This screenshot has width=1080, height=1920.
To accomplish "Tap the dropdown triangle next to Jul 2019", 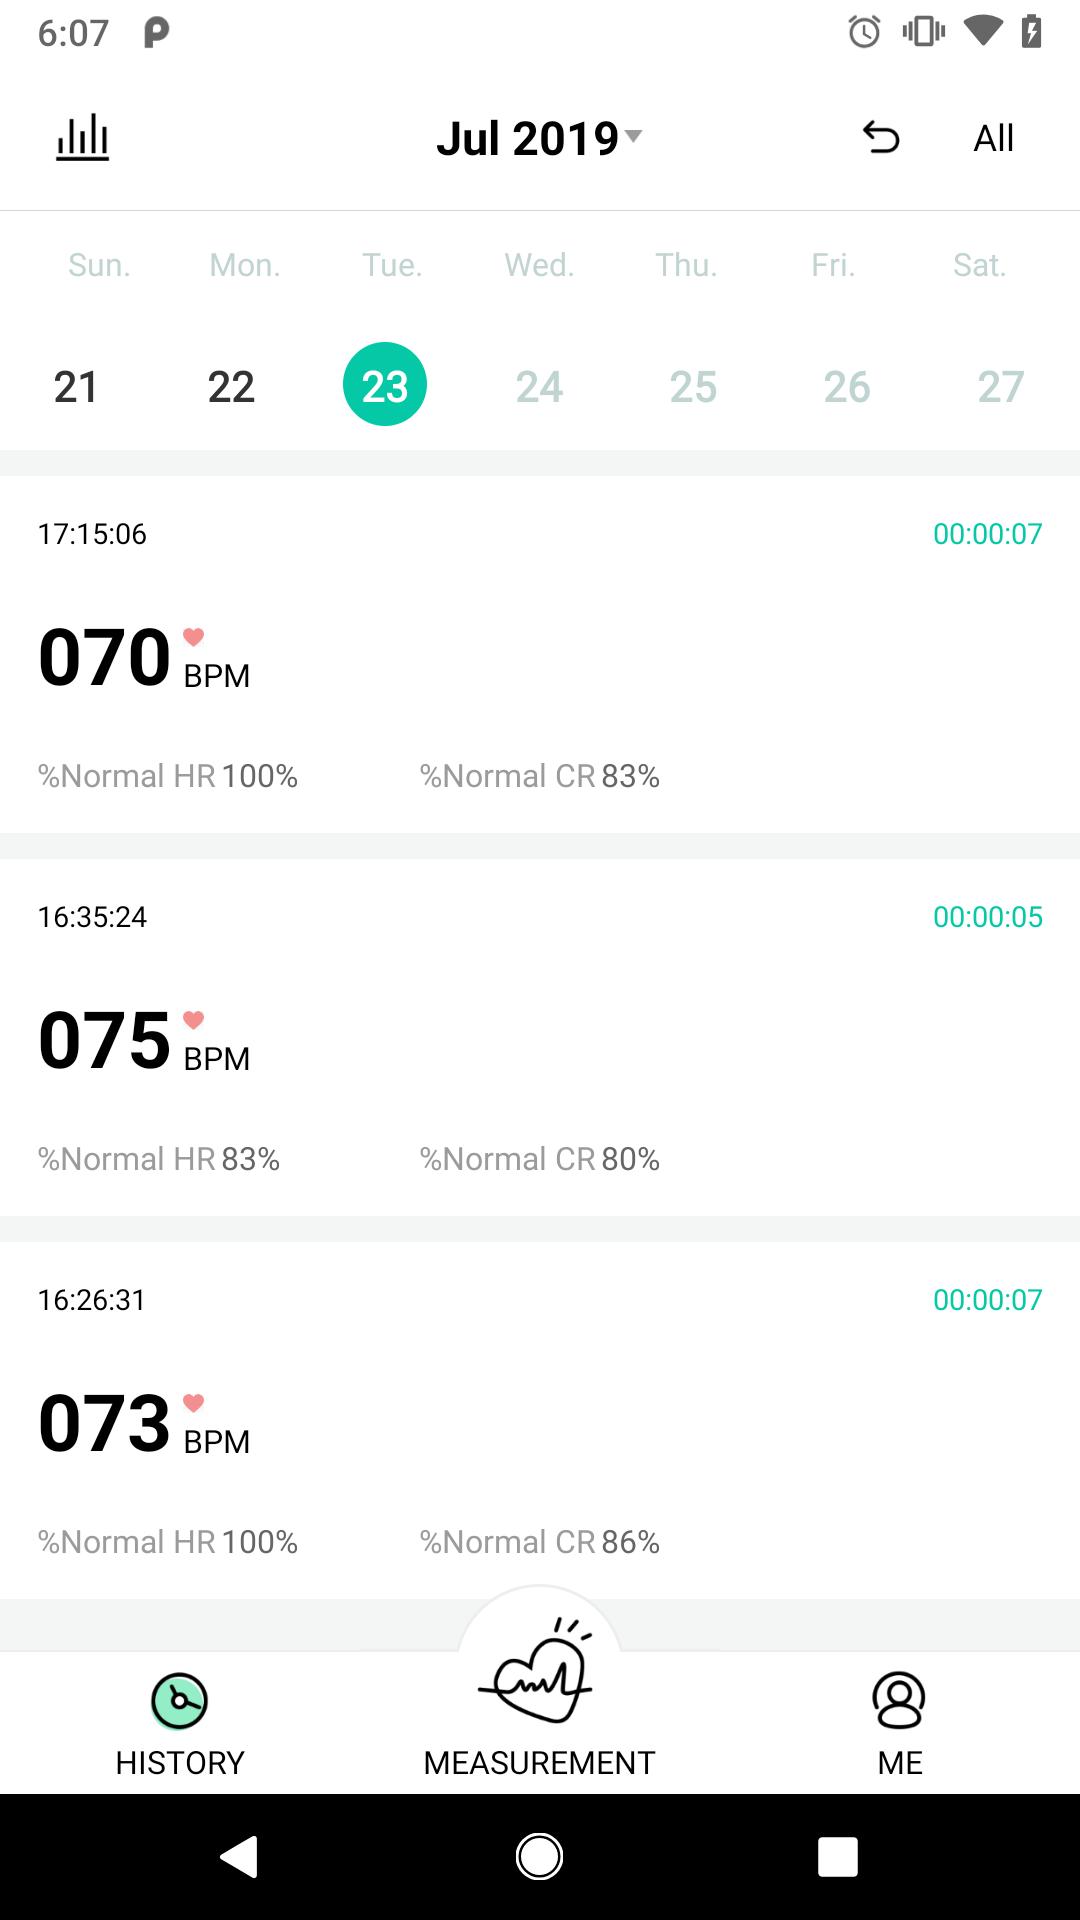I will tap(633, 135).
